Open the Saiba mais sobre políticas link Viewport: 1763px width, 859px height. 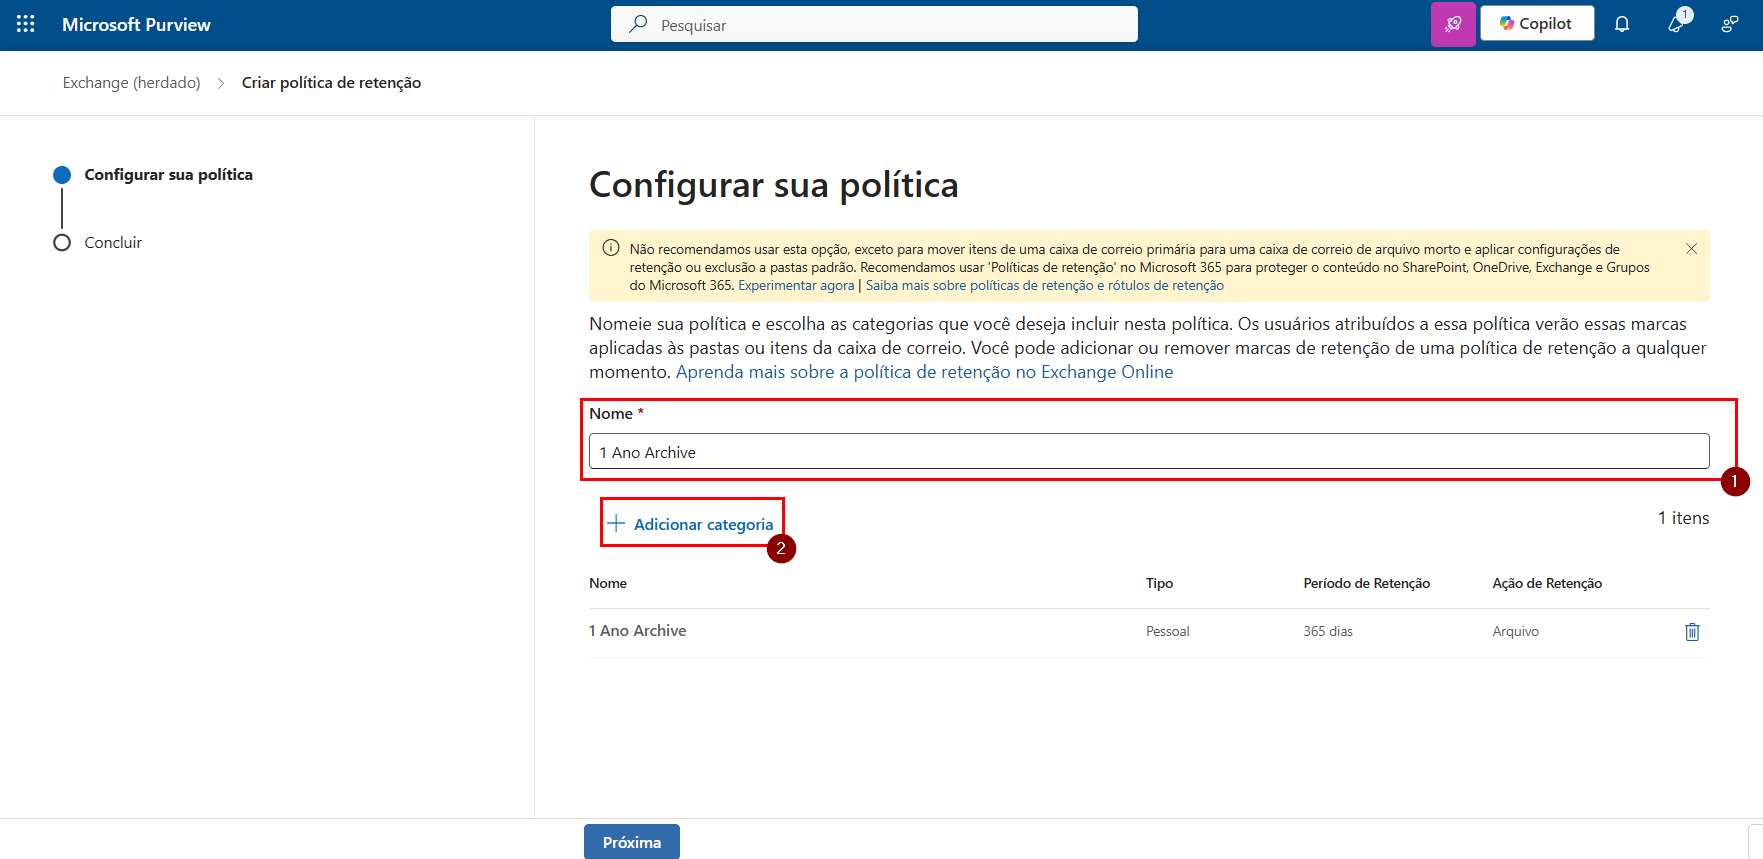(1044, 286)
